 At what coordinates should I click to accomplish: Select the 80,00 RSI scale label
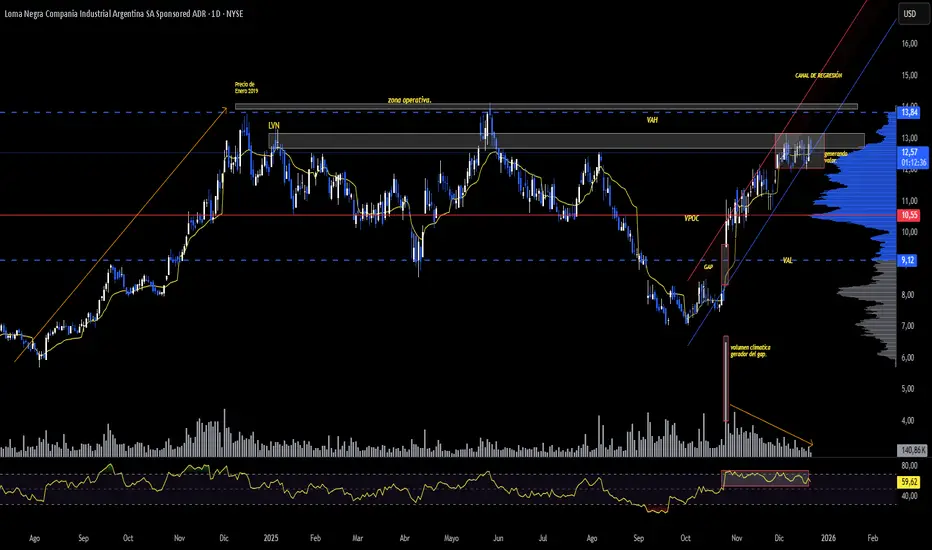(909, 466)
